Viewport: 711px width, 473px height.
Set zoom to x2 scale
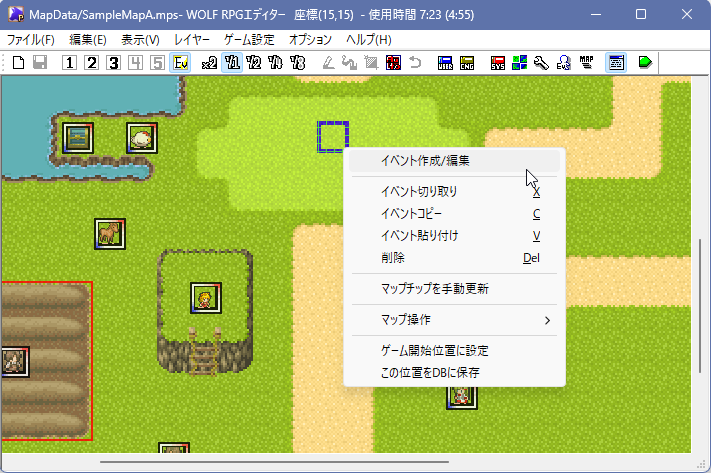pyautogui.click(x=209, y=63)
